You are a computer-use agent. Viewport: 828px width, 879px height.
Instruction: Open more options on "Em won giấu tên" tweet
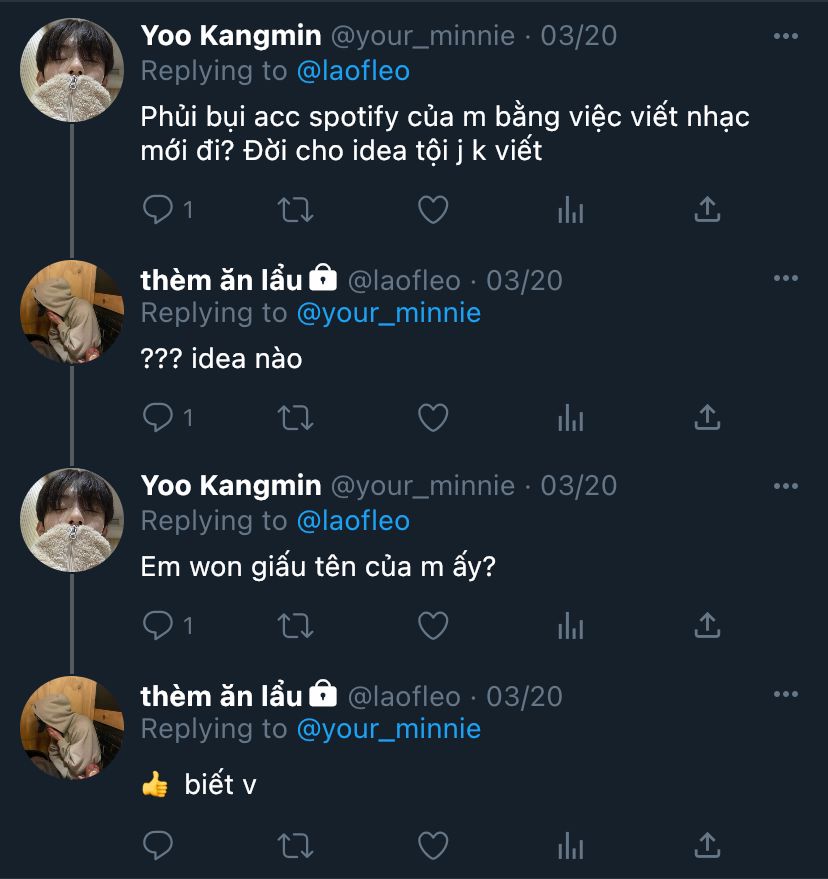pos(786,487)
